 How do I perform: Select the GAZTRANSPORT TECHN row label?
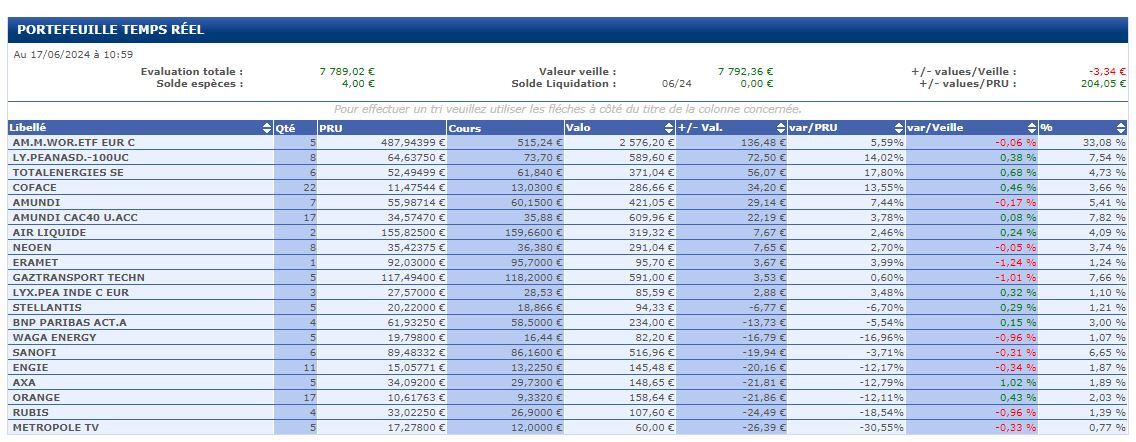78,278
